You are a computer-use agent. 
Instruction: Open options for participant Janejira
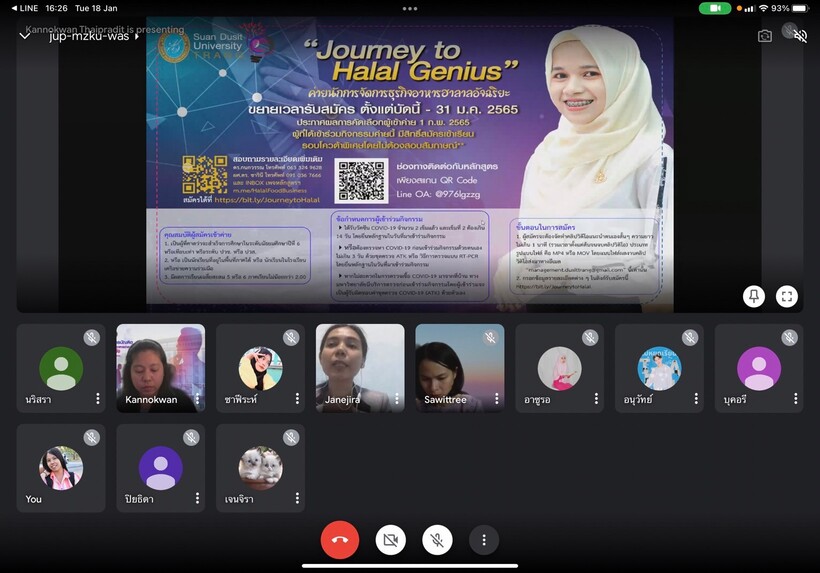[x=397, y=399]
